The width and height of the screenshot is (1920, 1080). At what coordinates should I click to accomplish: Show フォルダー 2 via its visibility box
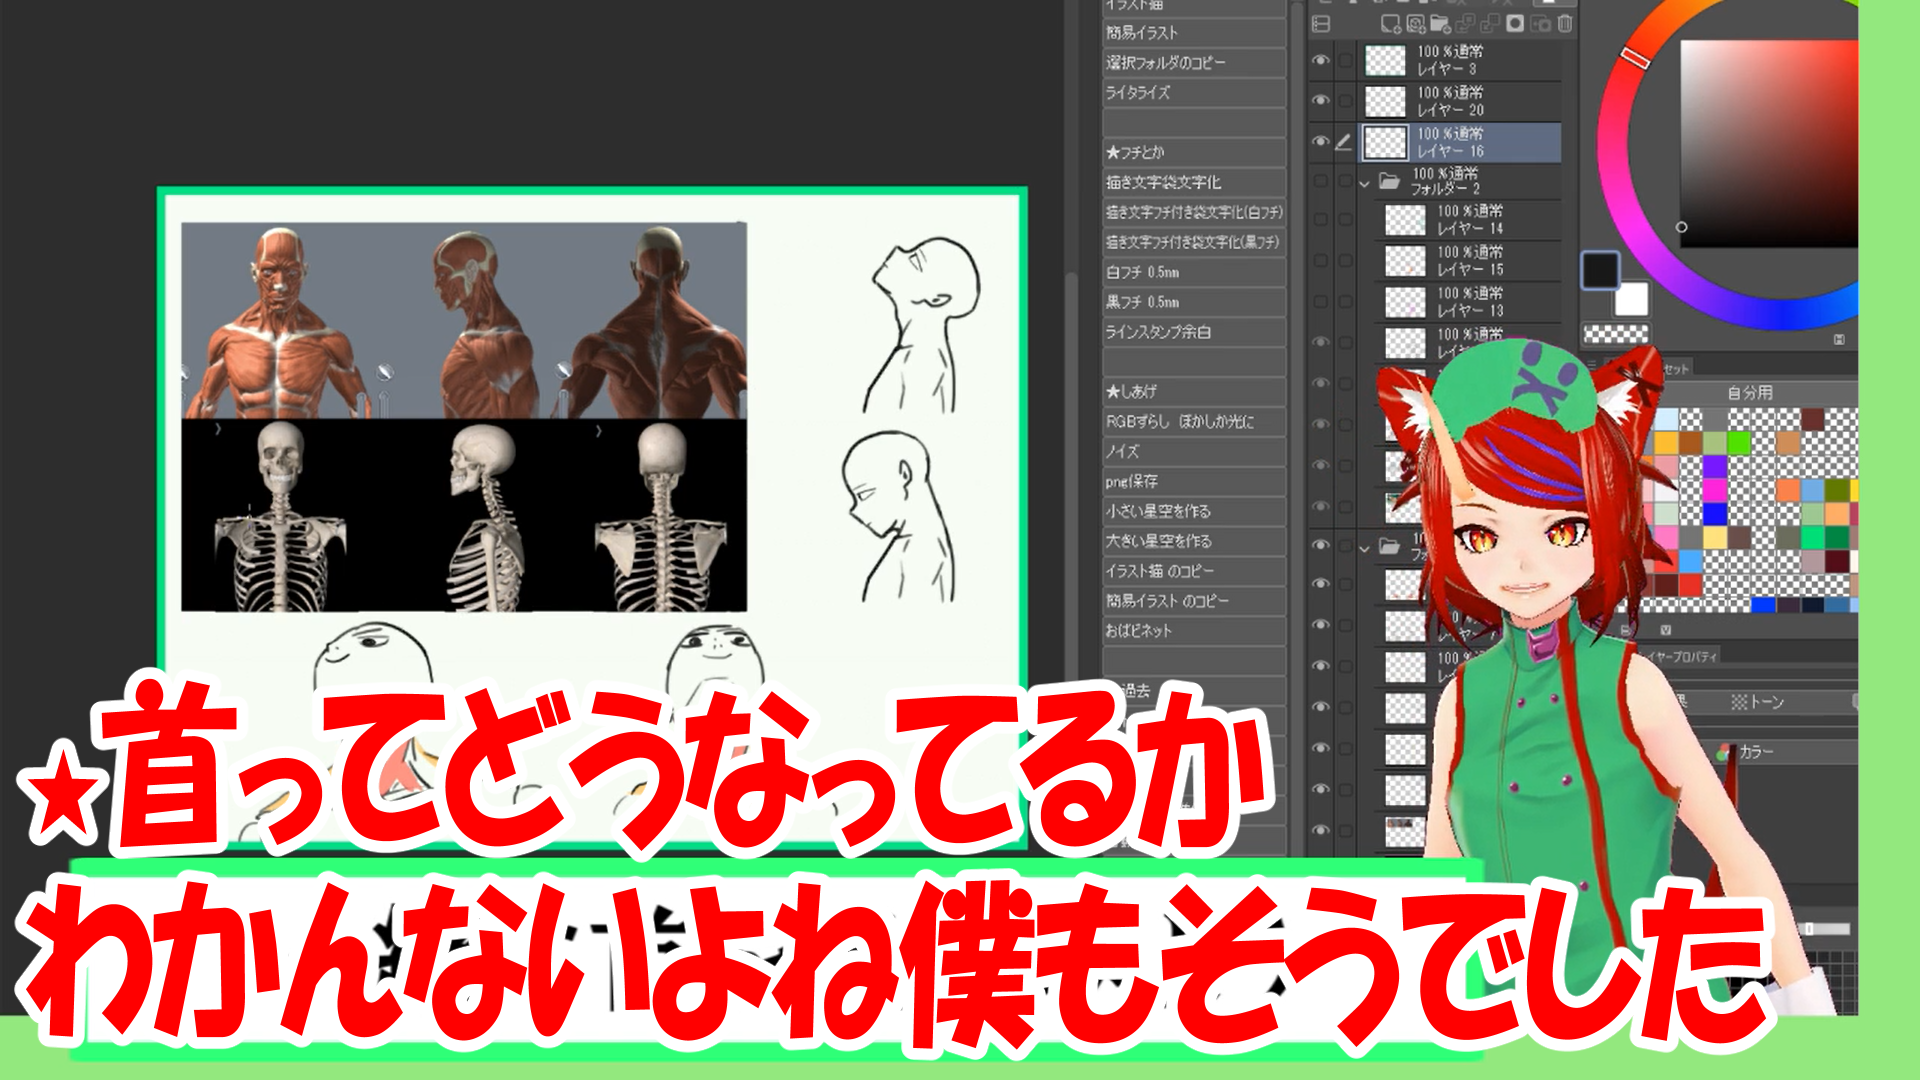(1320, 181)
